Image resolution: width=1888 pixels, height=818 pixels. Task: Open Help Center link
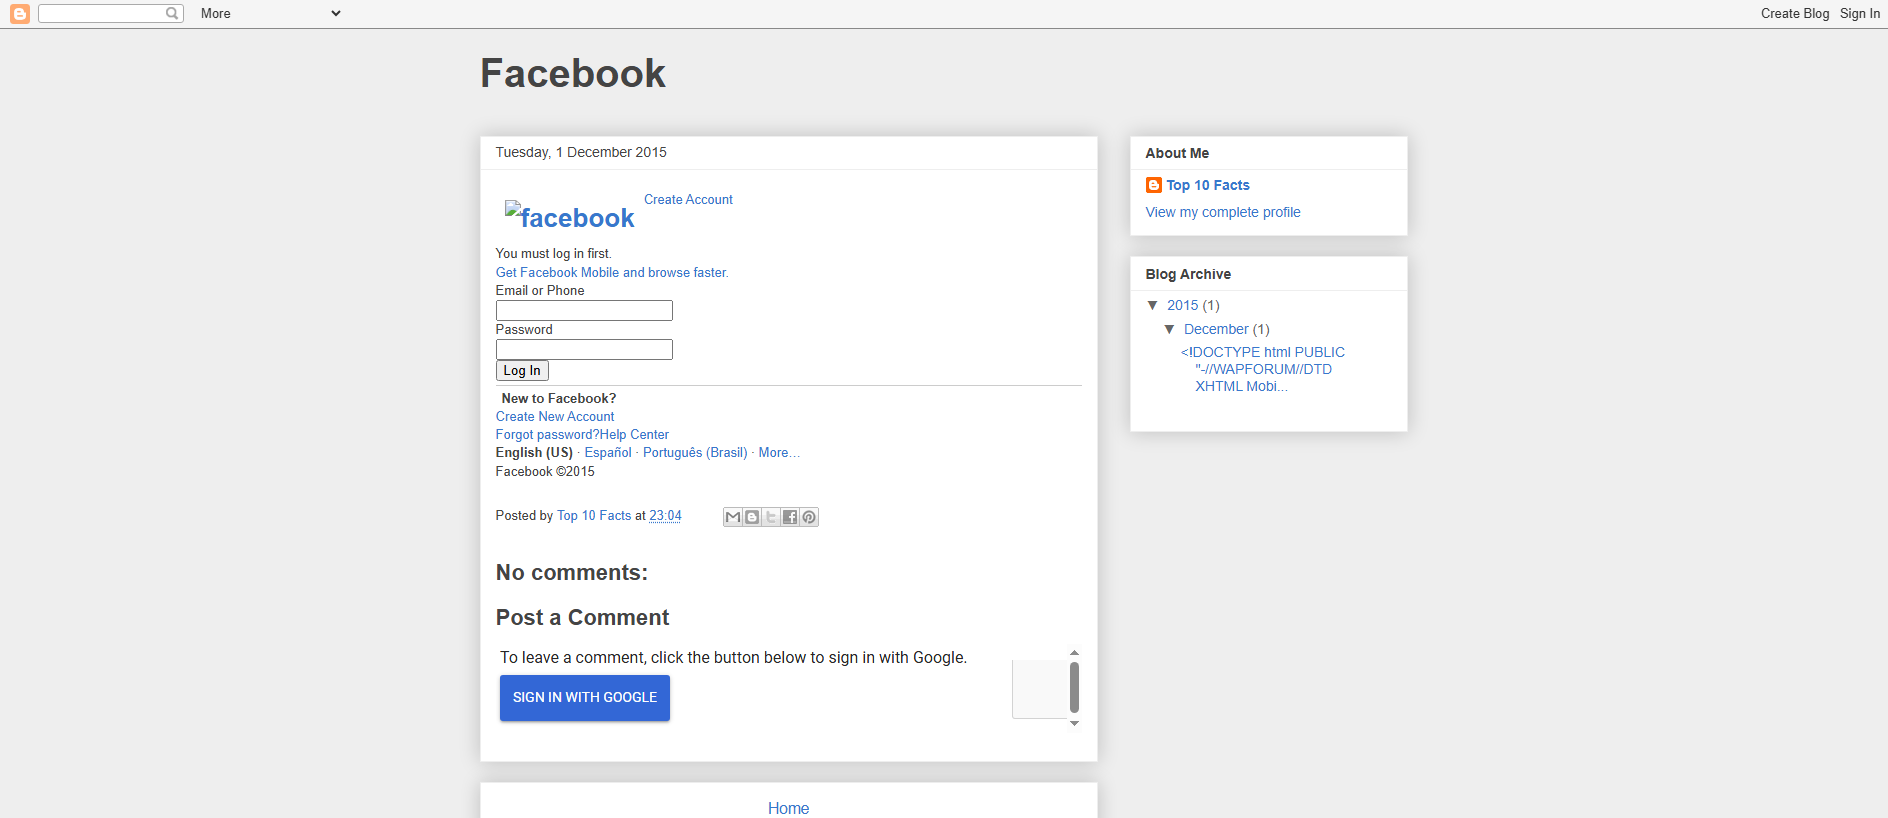tap(634, 435)
